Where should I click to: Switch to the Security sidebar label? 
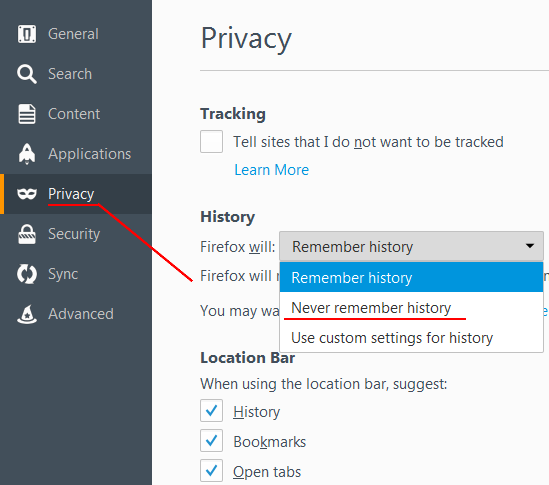point(74,234)
